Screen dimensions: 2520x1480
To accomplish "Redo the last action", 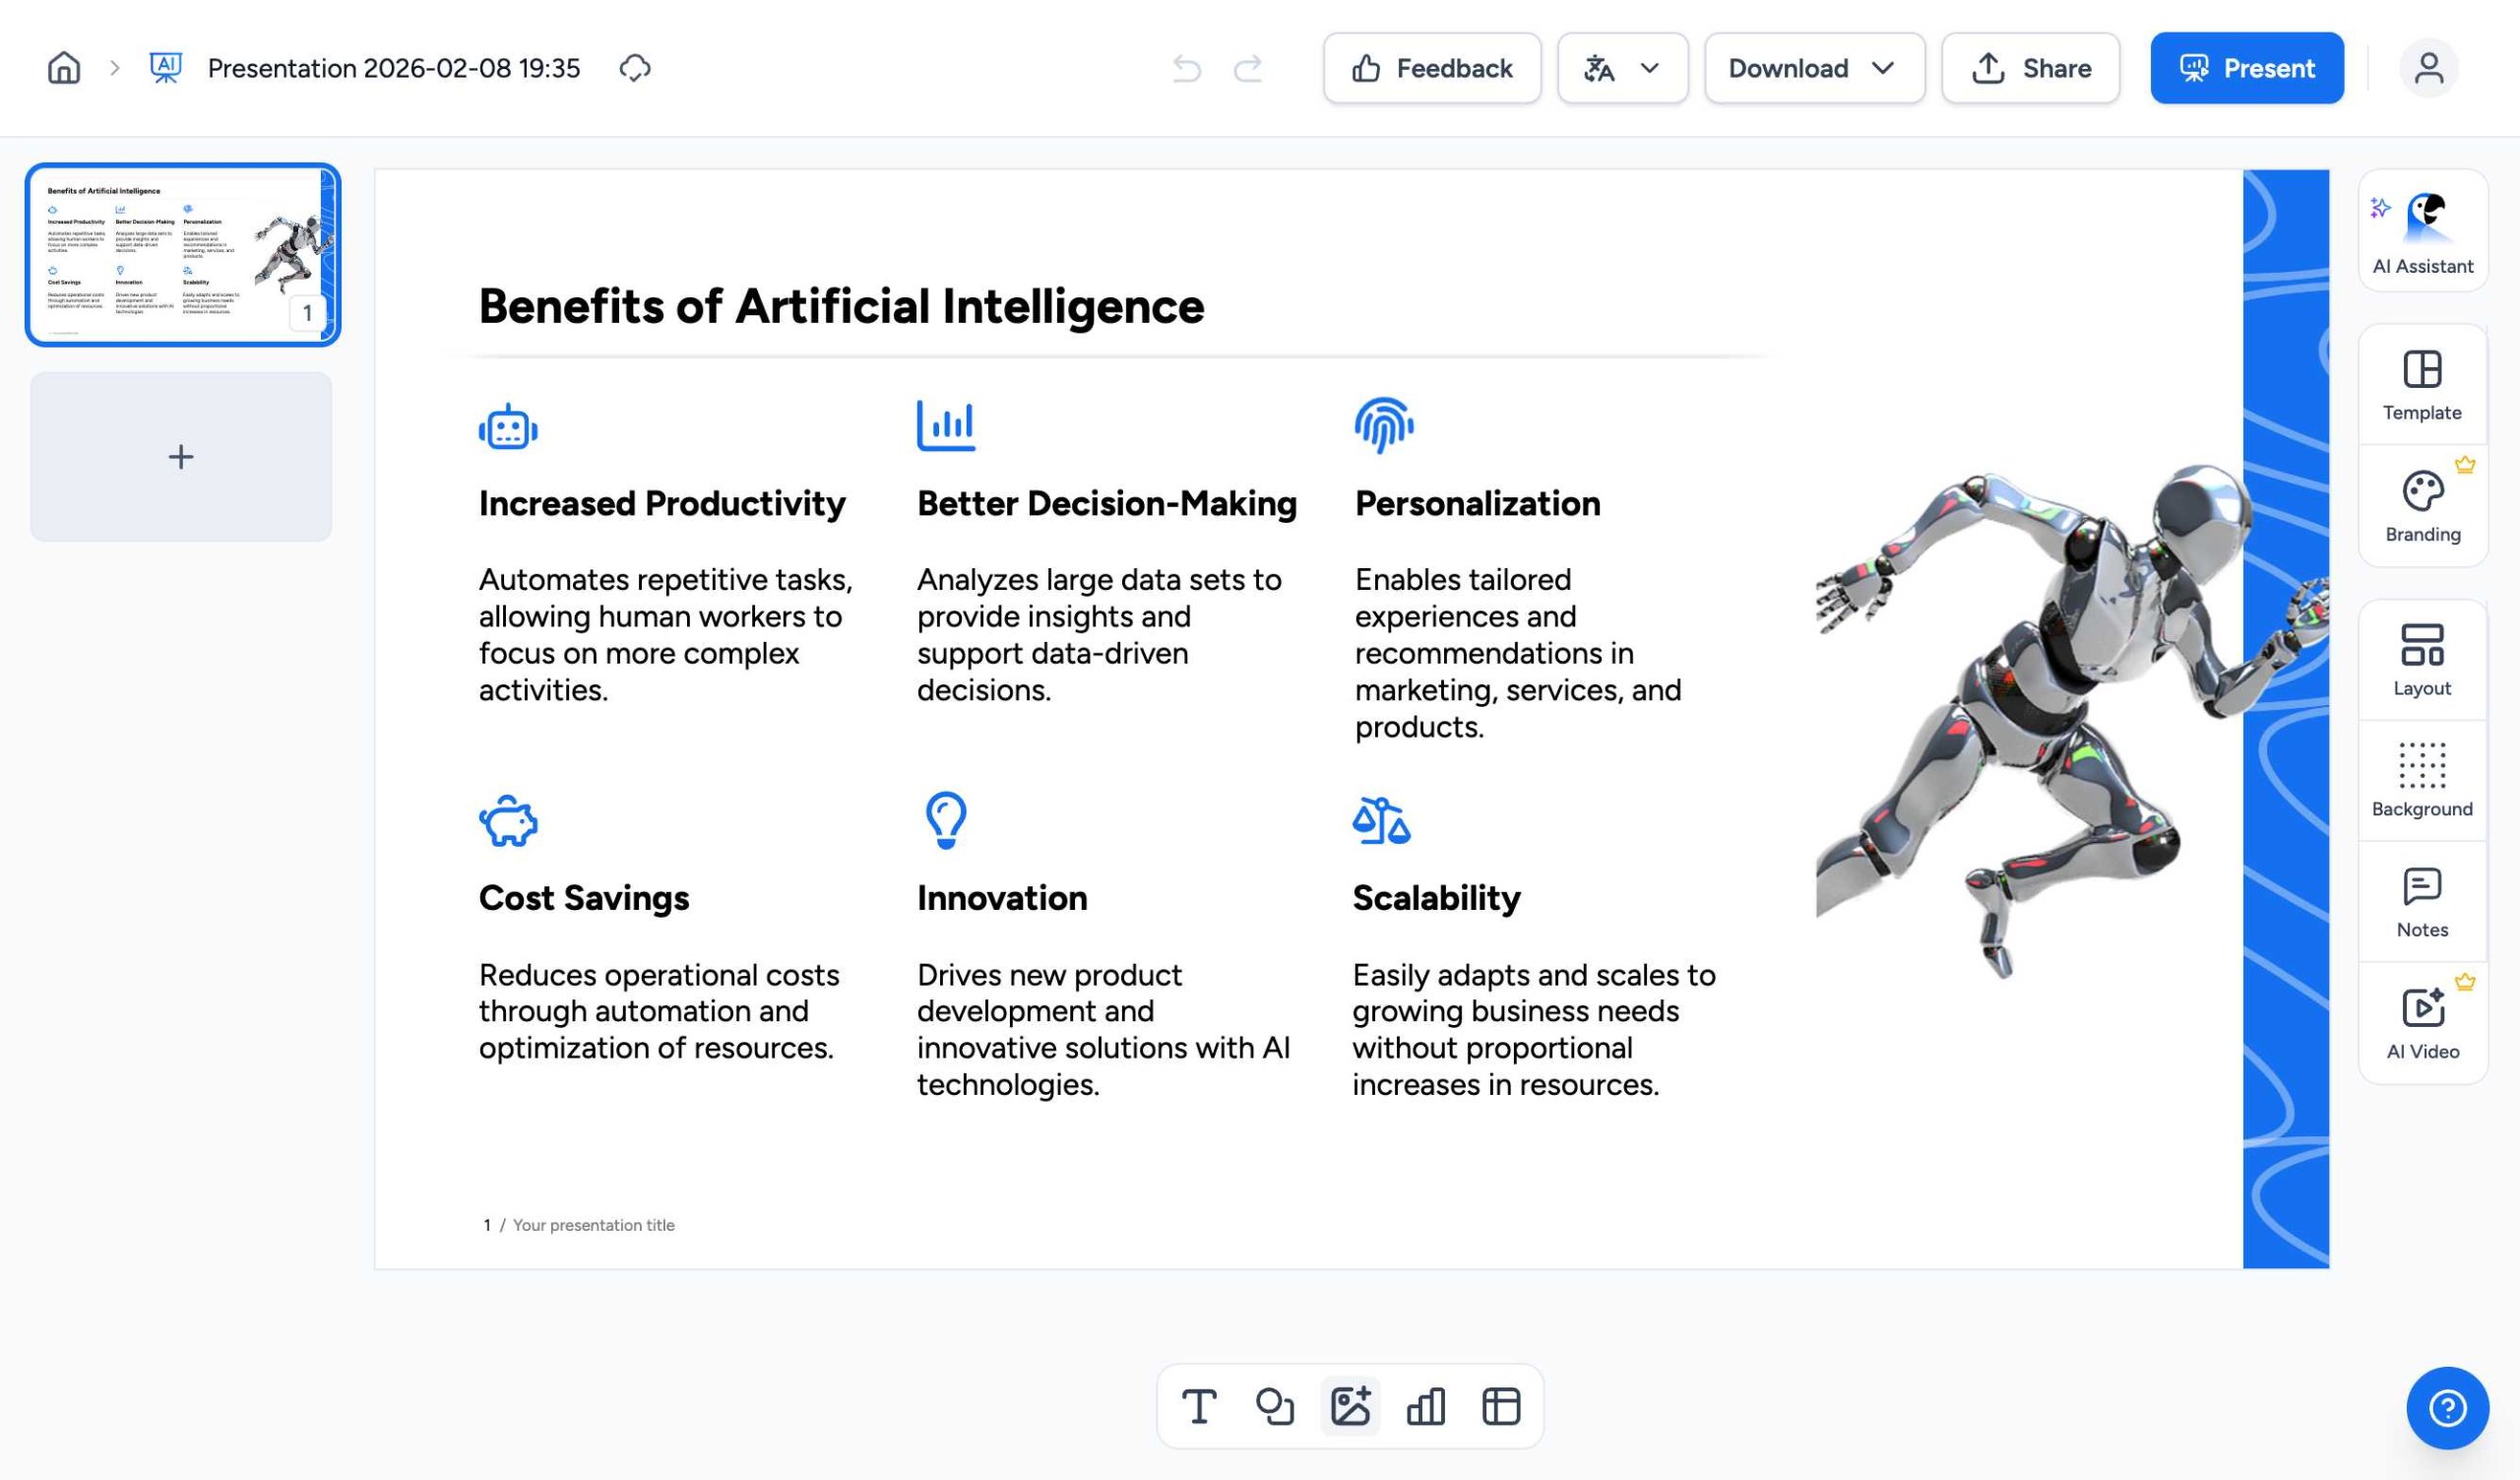I will click(x=1248, y=68).
